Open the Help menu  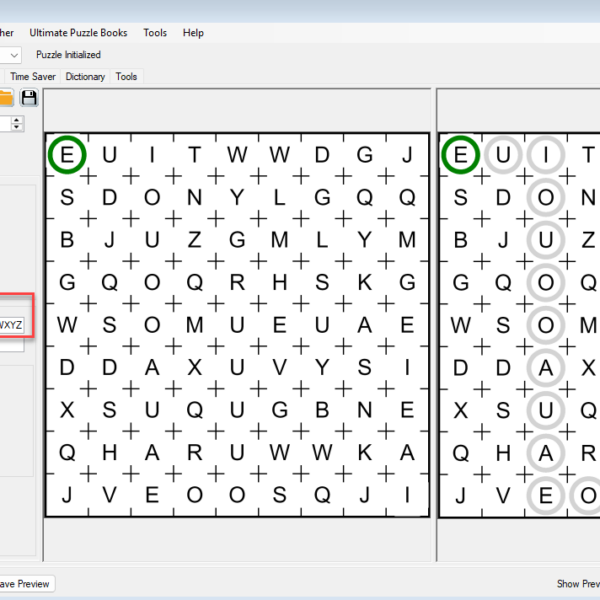193,33
